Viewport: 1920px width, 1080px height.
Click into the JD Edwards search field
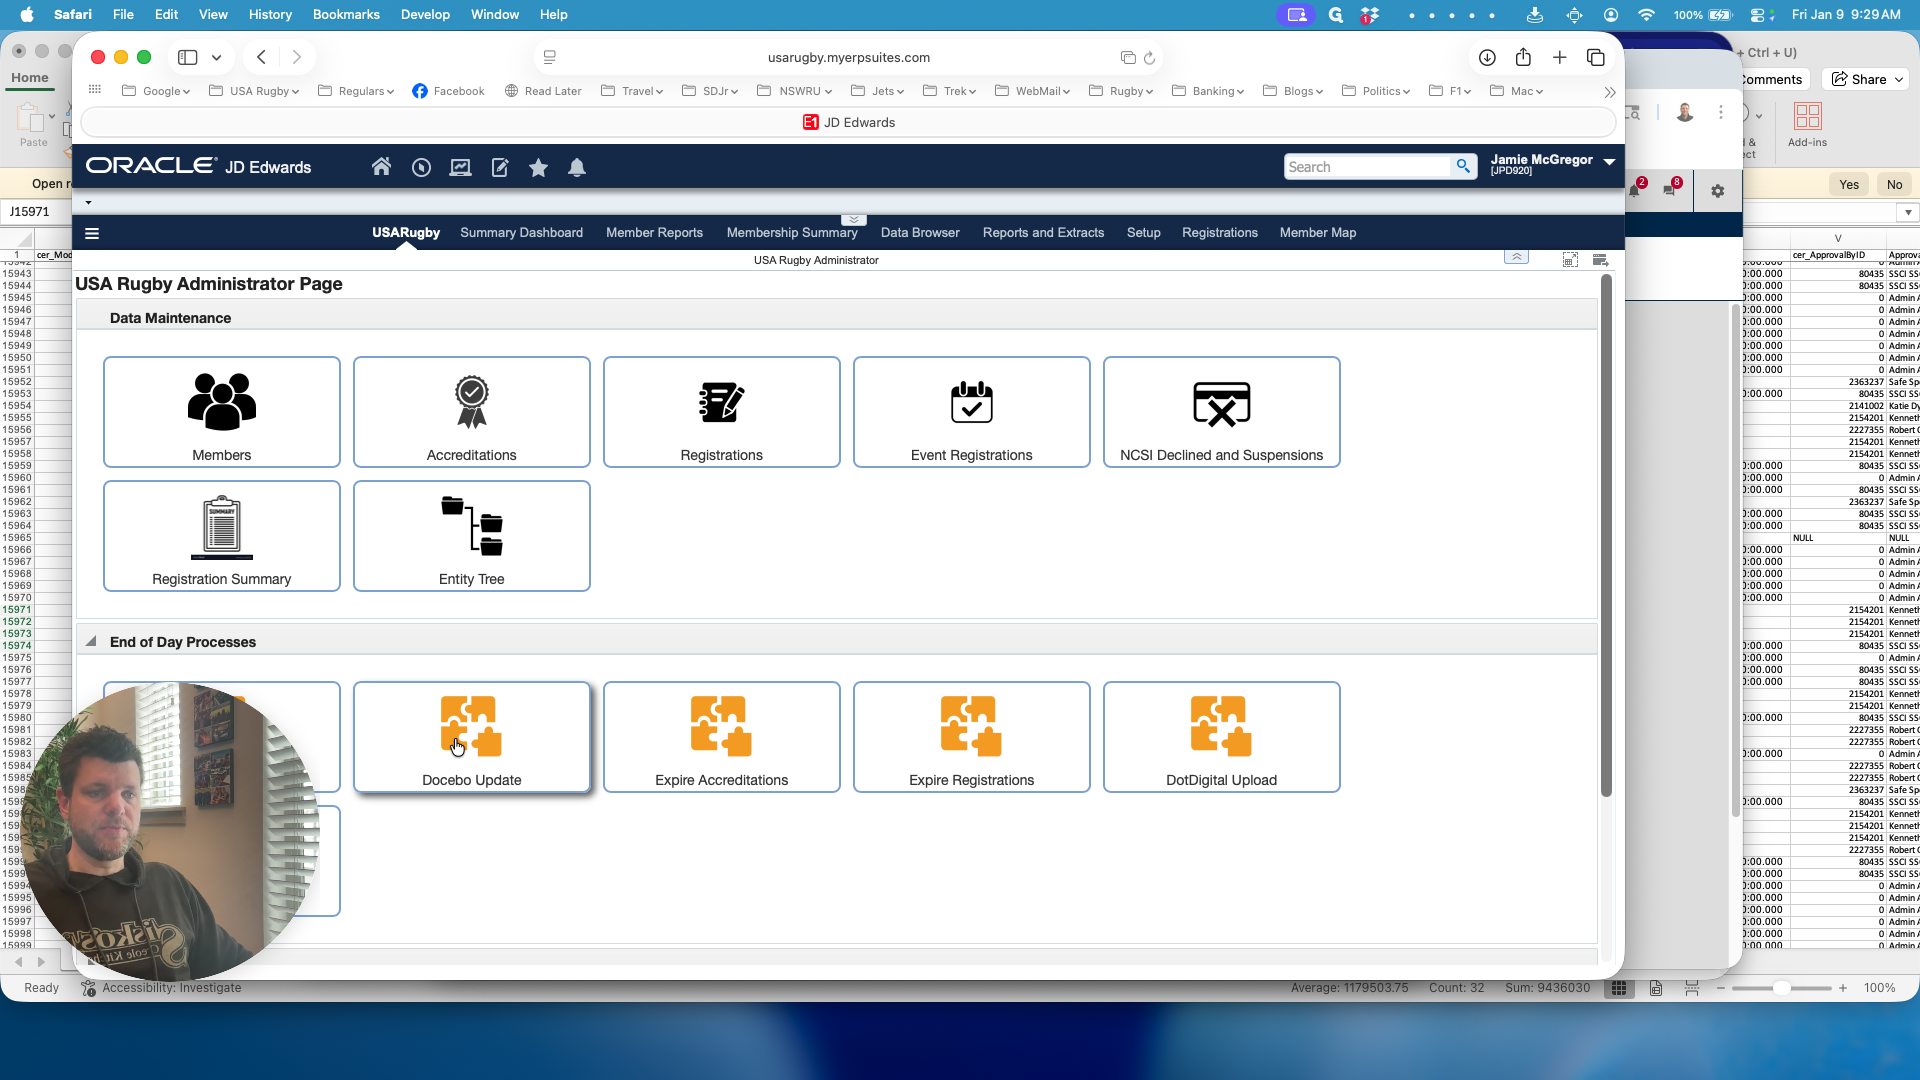click(1366, 167)
